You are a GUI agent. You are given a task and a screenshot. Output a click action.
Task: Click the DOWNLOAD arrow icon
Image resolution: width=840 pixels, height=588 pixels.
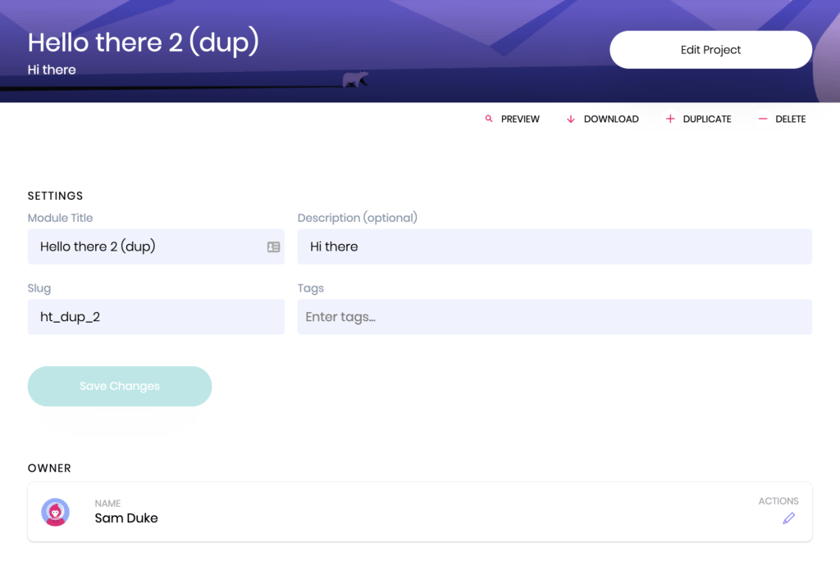click(x=571, y=119)
